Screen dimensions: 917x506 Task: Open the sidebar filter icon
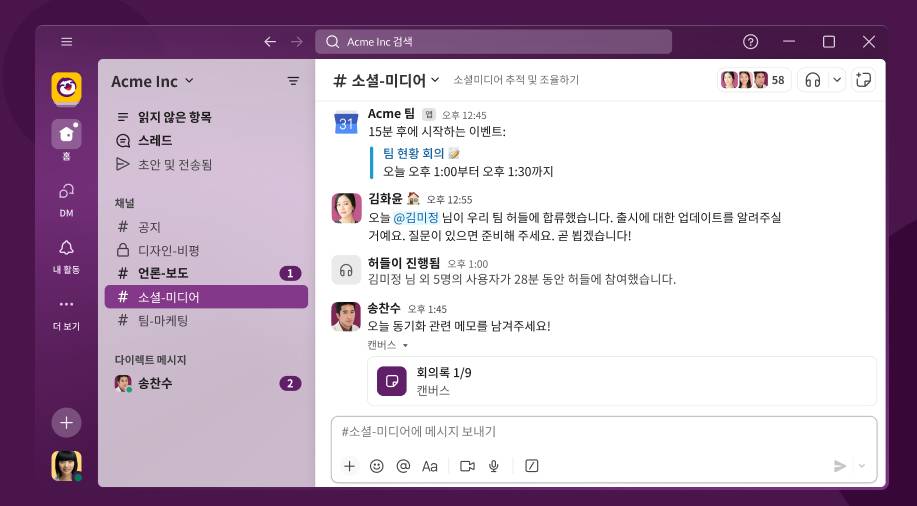pyautogui.click(x=293, y=81)
